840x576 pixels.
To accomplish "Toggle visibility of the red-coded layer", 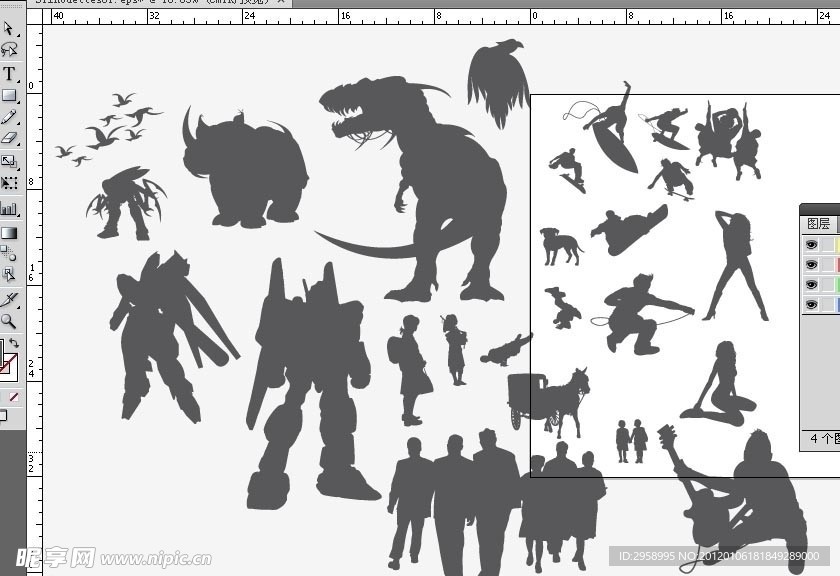I will (811, 265).
